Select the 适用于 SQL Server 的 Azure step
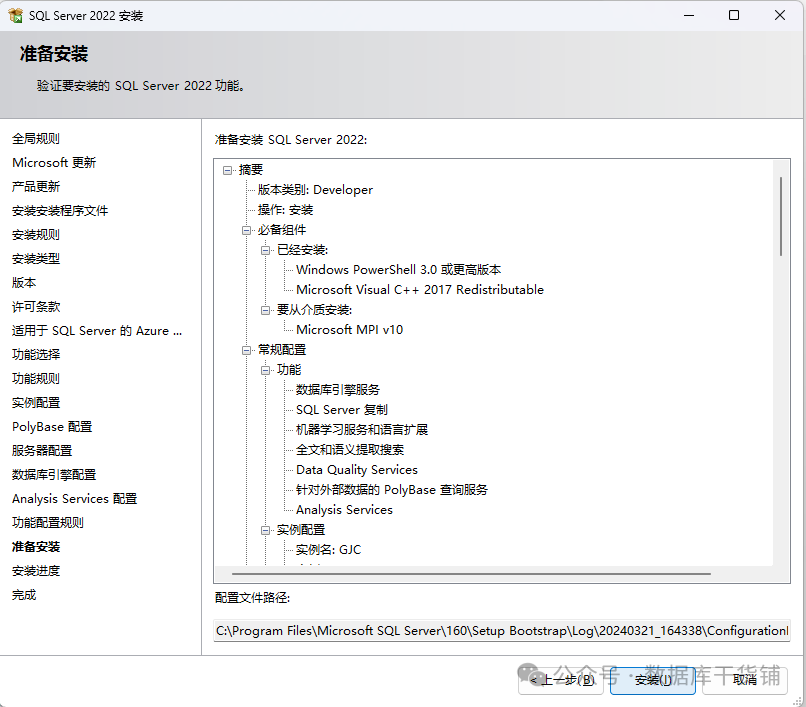Image resolution: width=806 pixels, height=707 pixels. click(x=97, y=331)
